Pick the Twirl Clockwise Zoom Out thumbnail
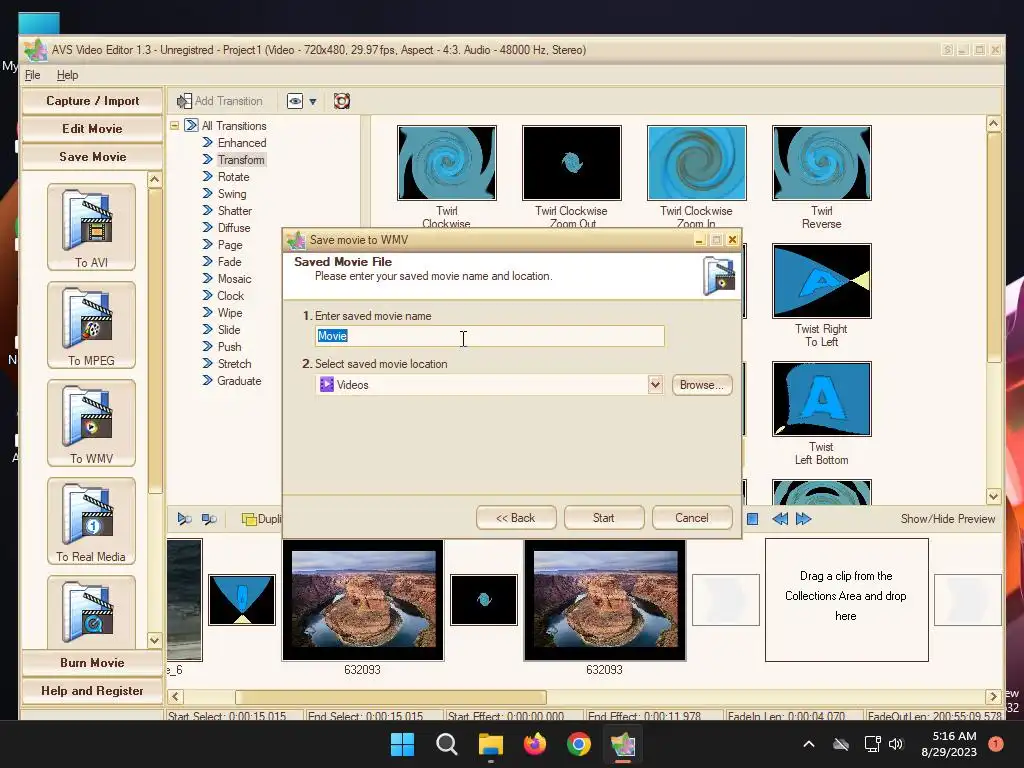 pyautogui.click(x=571, y=163)
